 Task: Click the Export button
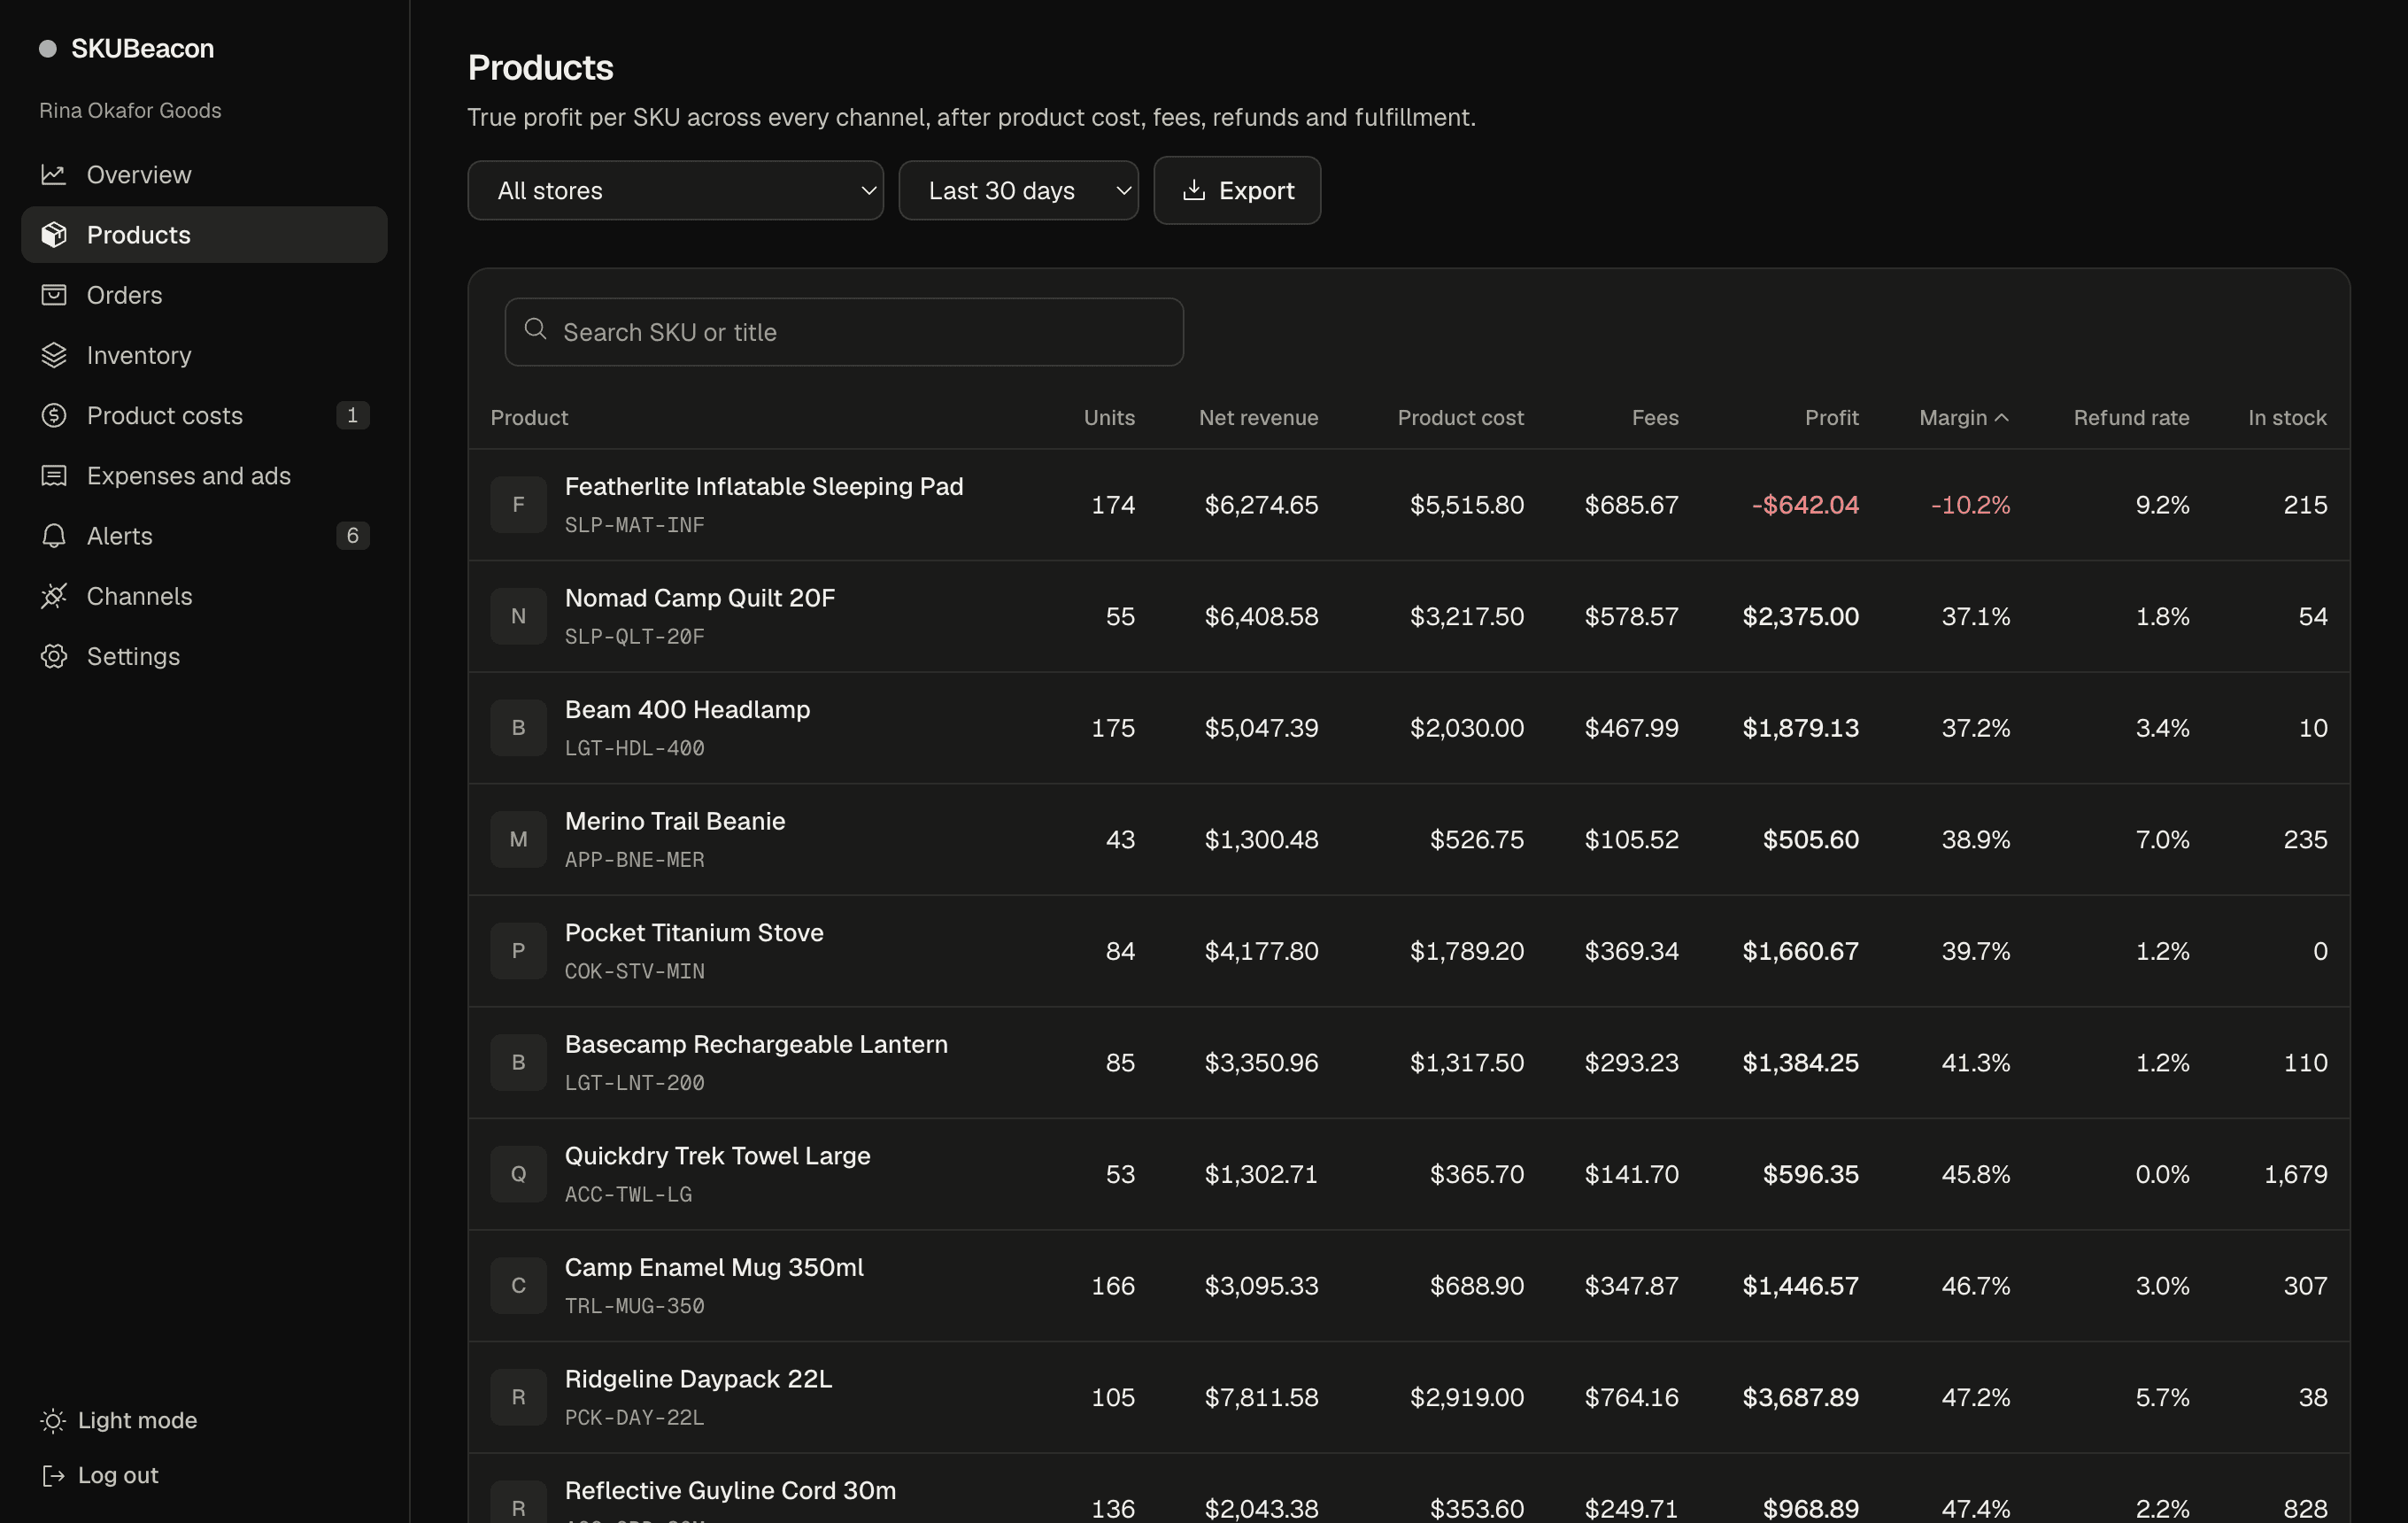(x=1237, y=190)
